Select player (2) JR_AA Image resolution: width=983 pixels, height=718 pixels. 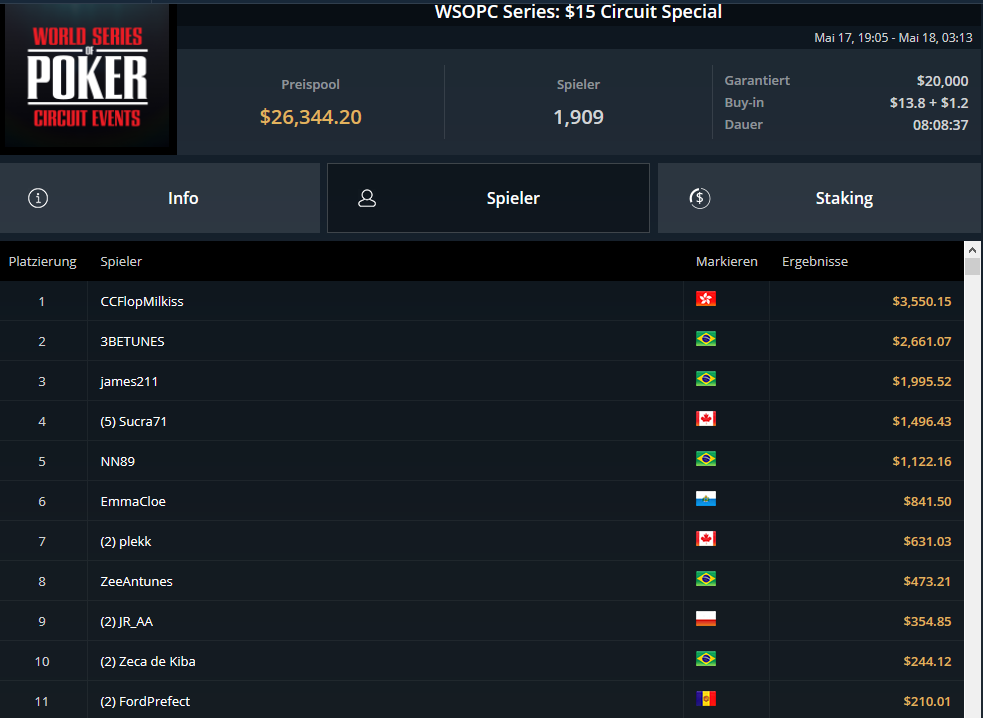point(127,621)
